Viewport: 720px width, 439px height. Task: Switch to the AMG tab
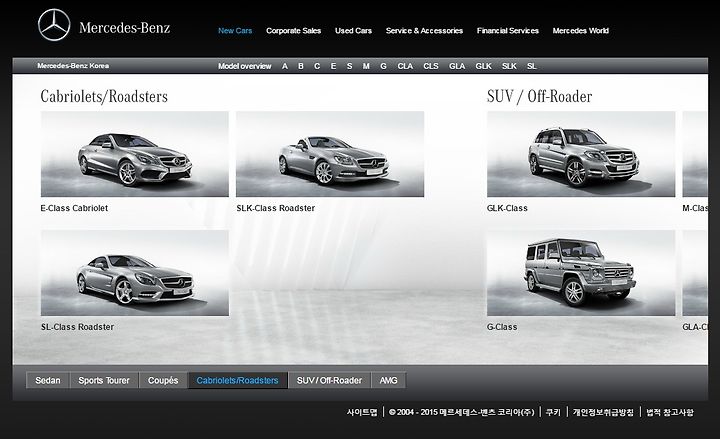point(388,380)
